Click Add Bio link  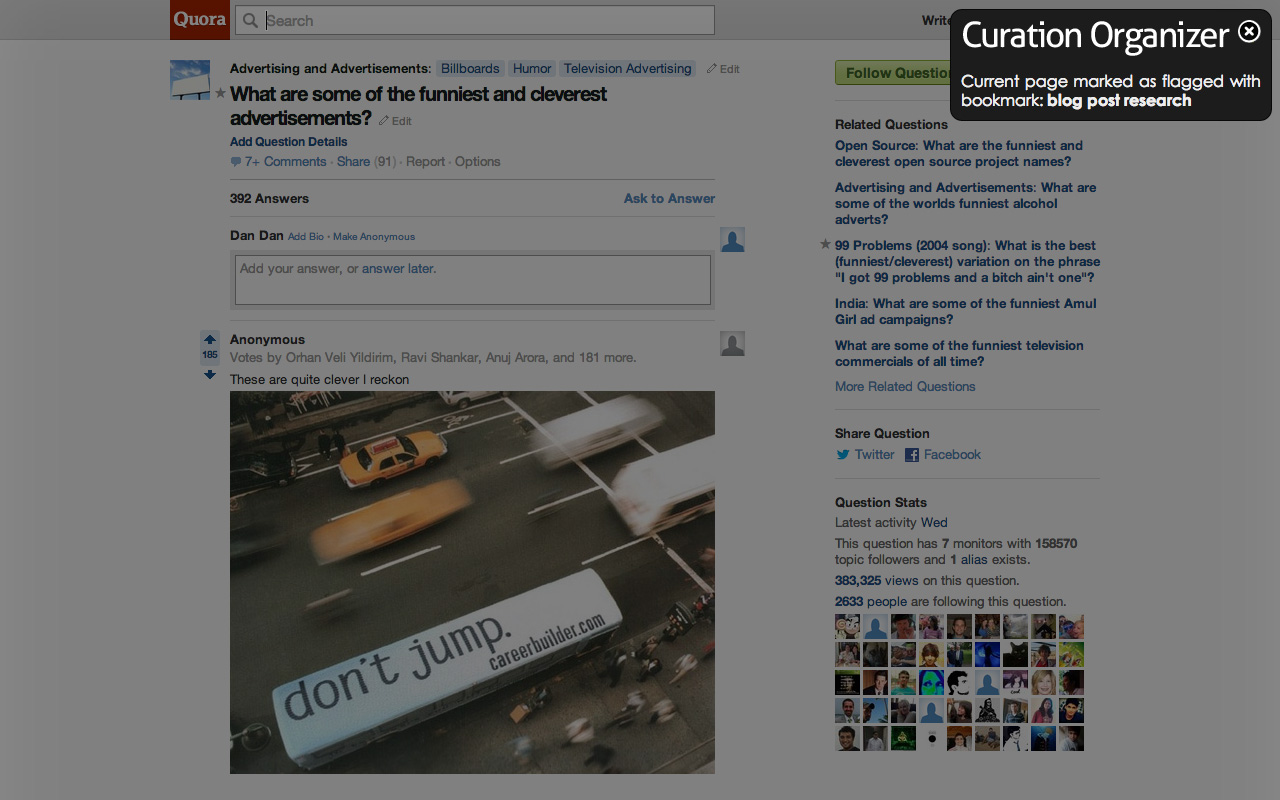(306, 237)
